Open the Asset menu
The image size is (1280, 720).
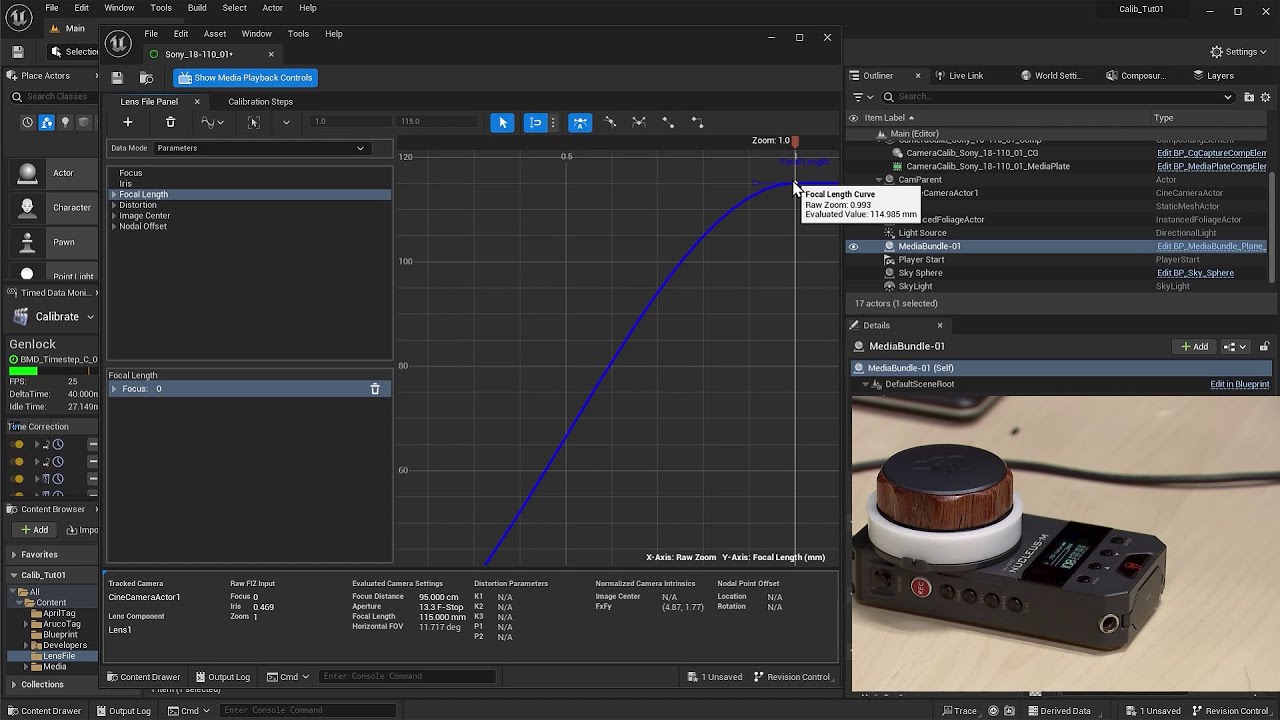coord(215,34)
